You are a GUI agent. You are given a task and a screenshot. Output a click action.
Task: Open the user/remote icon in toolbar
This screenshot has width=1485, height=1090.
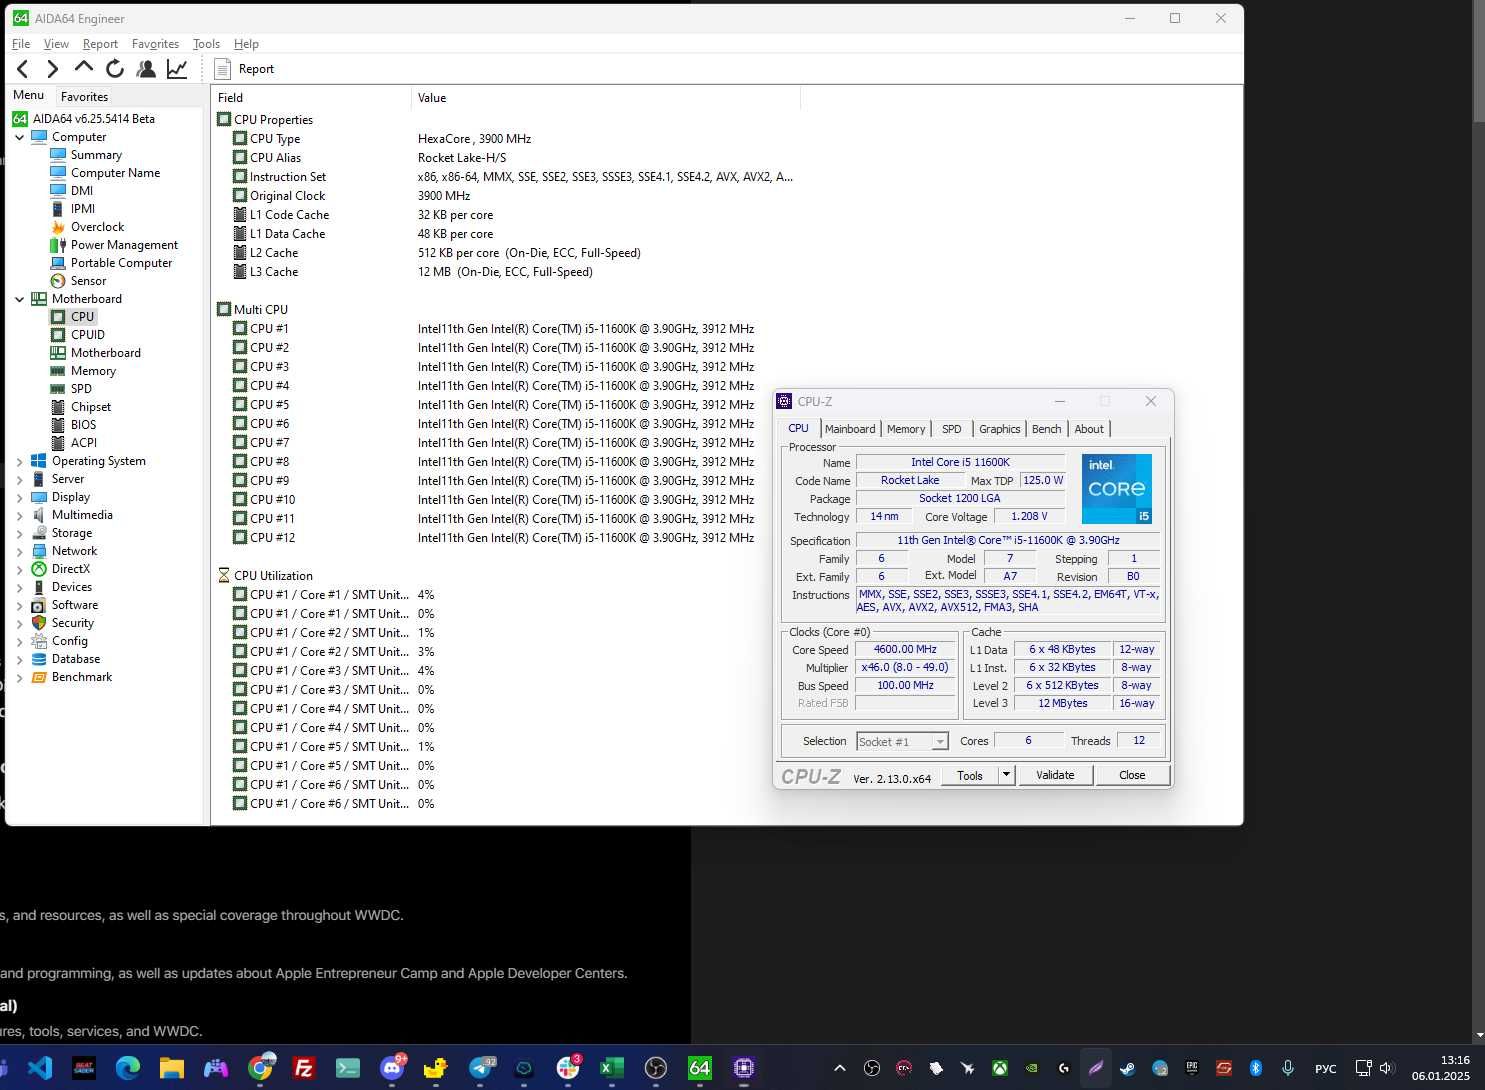click(146, 69)
